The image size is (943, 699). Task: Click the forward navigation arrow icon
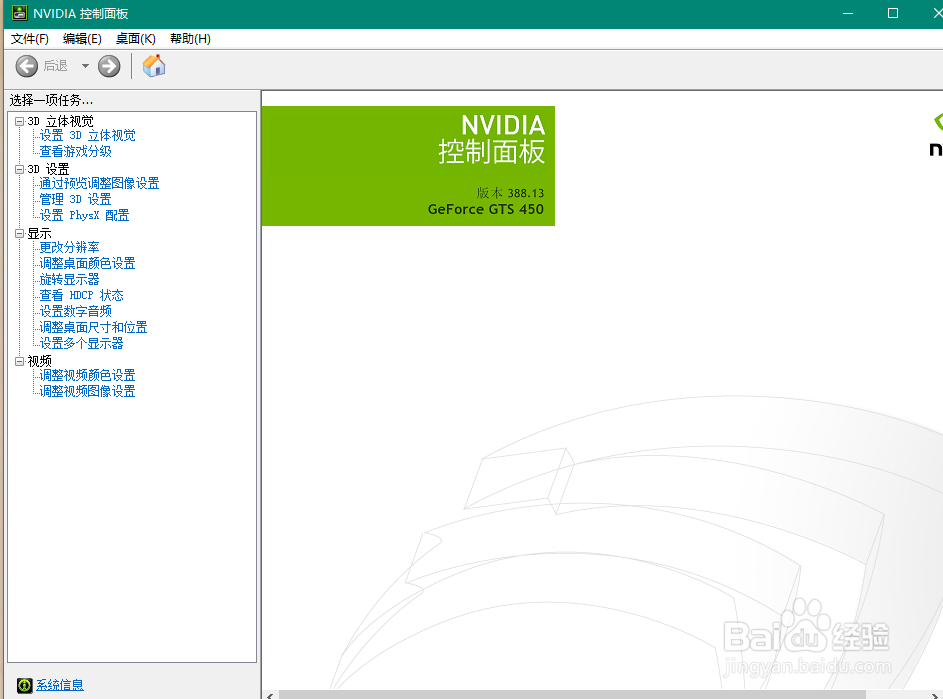pyautogui.click(x=107, y=66)
